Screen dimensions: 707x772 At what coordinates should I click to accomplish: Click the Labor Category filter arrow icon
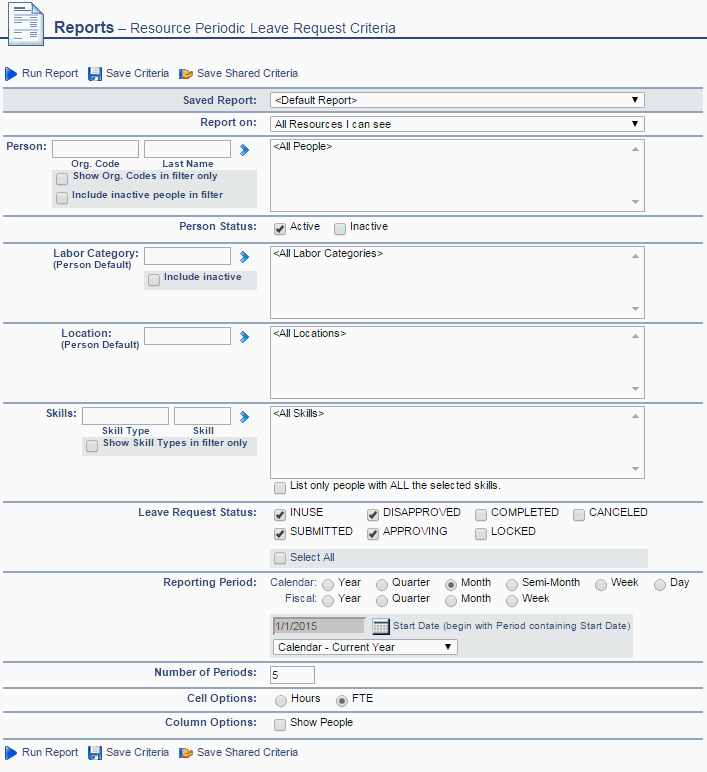pos(244,257)
